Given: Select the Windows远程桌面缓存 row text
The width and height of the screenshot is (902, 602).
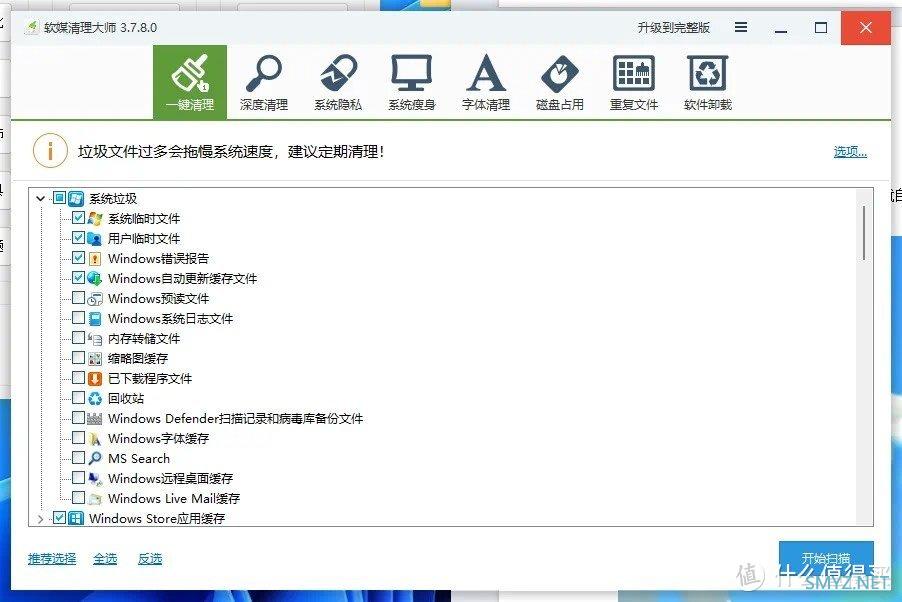Looking at the screenshot, I should pos(170,478).
